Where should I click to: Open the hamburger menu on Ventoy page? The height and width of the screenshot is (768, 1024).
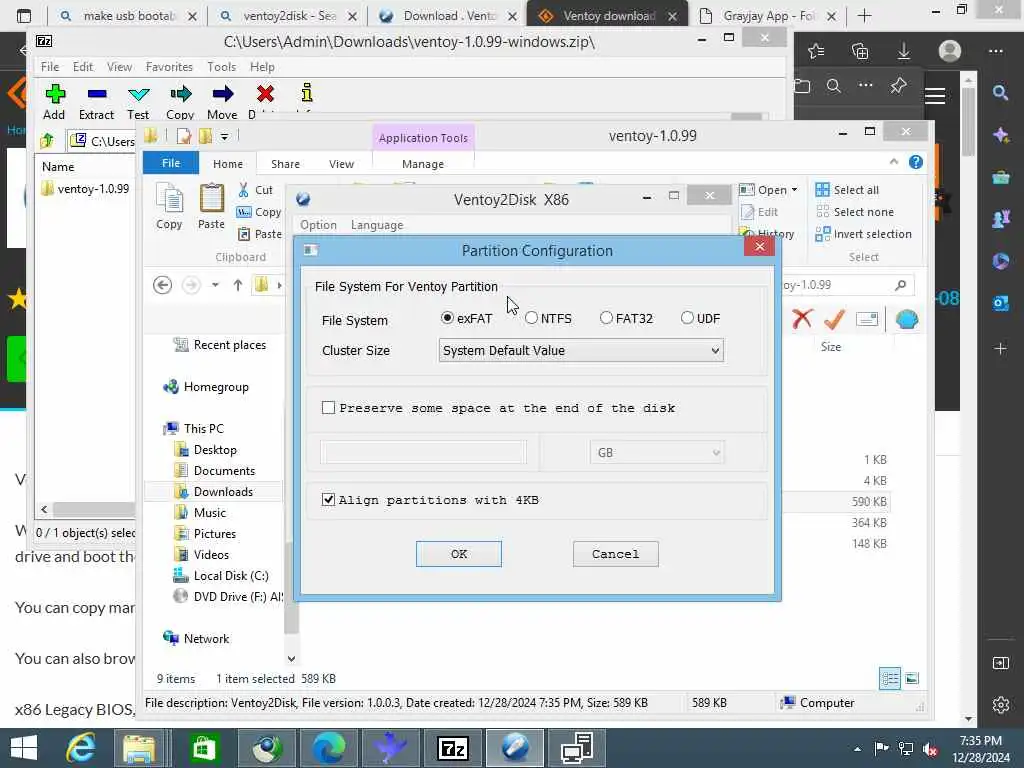pos(935,96)
